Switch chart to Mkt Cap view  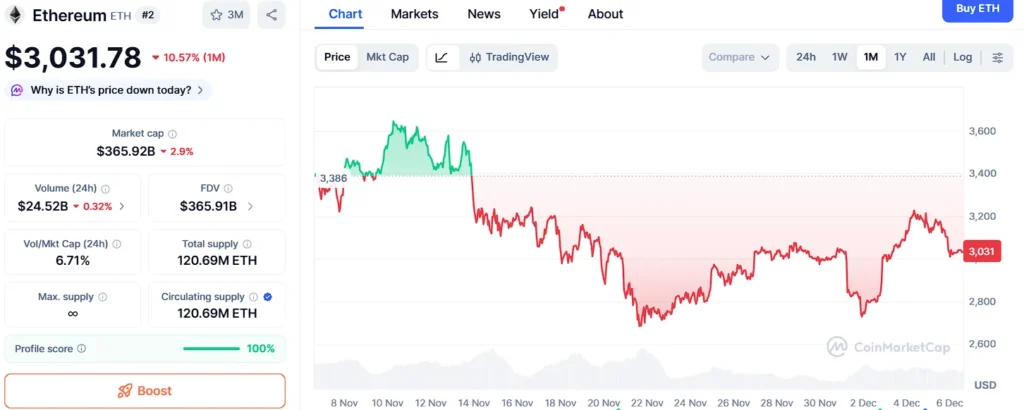click(387, 57)
